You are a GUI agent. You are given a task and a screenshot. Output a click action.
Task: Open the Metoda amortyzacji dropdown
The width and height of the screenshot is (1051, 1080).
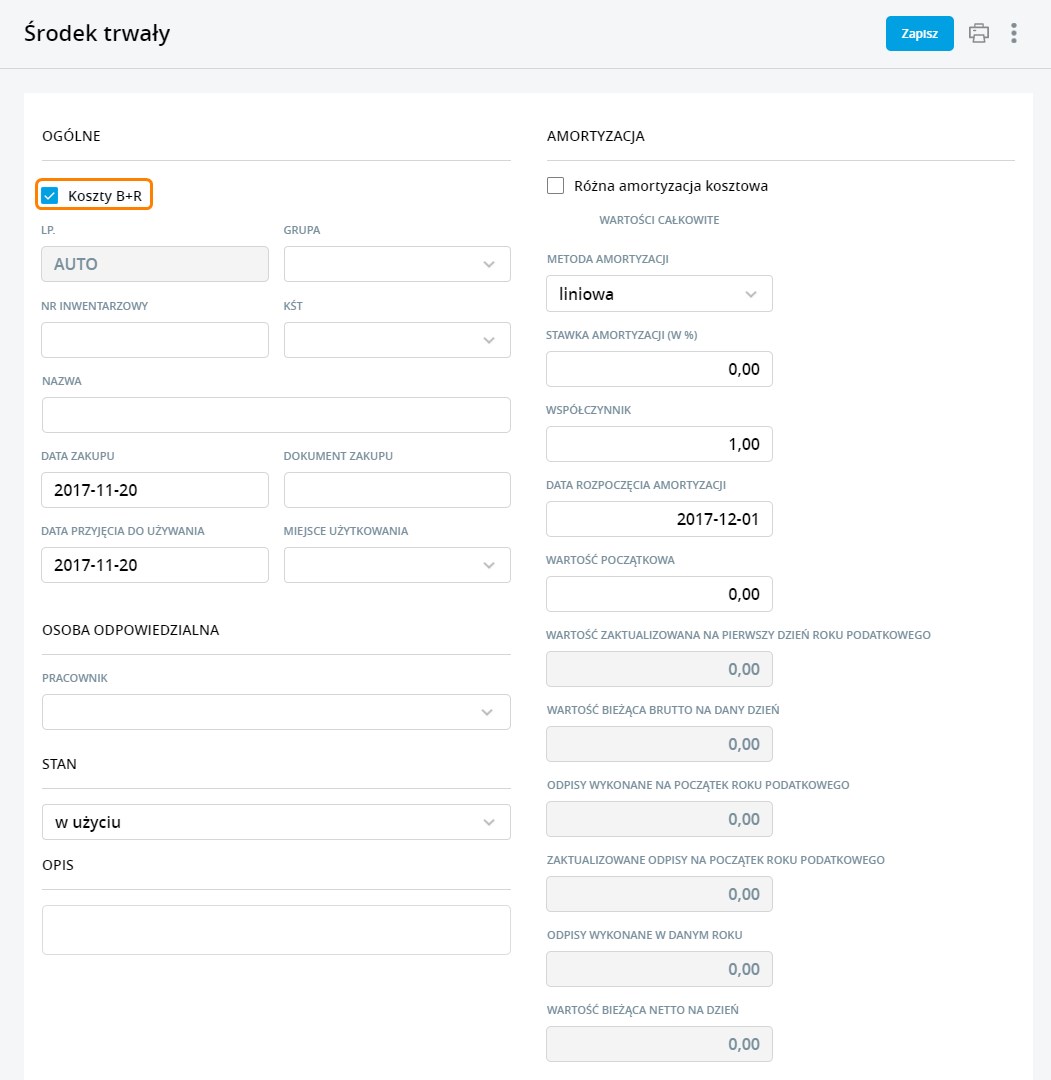point(659,294)
